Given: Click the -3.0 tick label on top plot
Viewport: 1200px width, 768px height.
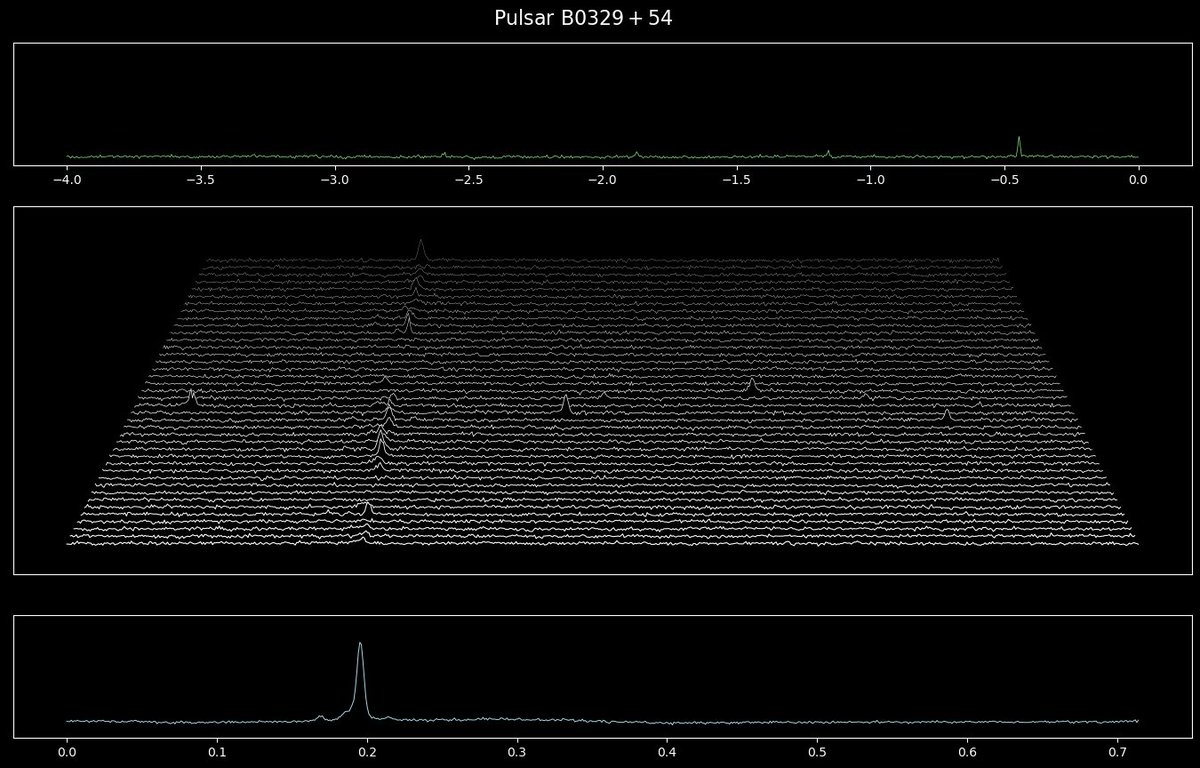Looking at the screenshot, I should [x=334, y=180].
